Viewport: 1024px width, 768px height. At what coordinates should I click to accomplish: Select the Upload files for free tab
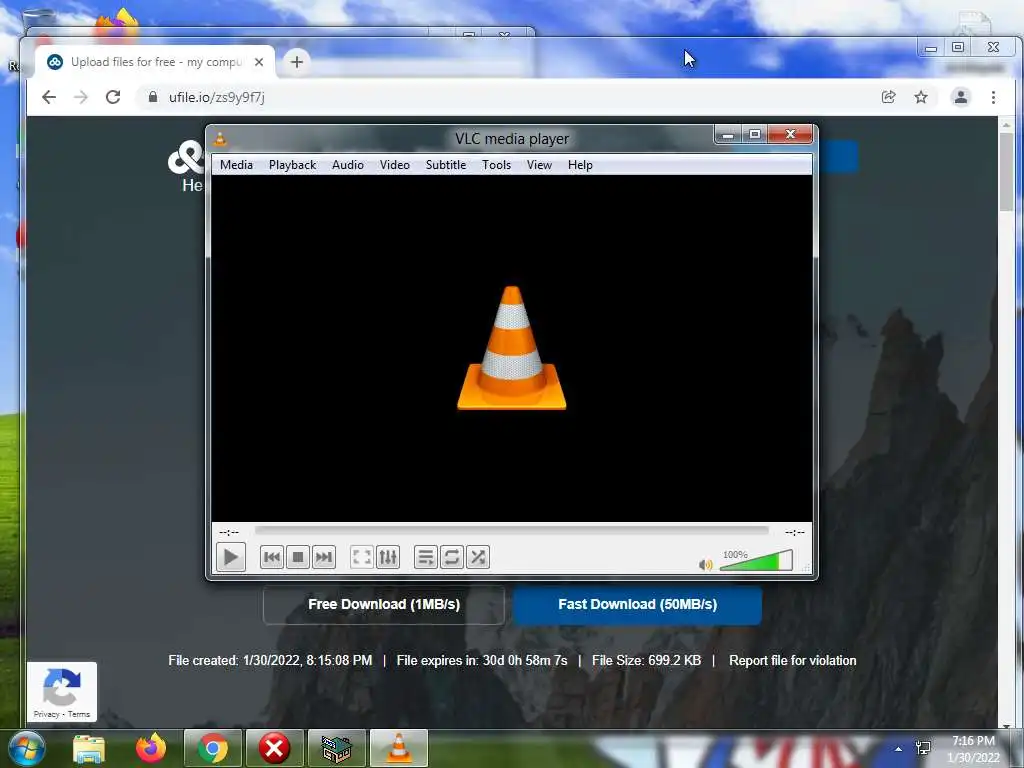[x=155, y=62]
